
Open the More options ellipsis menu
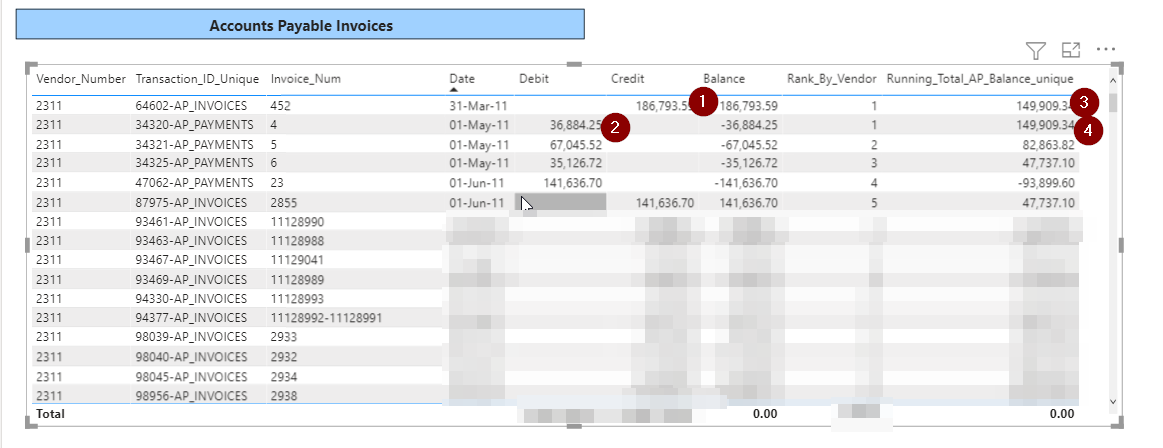[x=1106, y=50]
